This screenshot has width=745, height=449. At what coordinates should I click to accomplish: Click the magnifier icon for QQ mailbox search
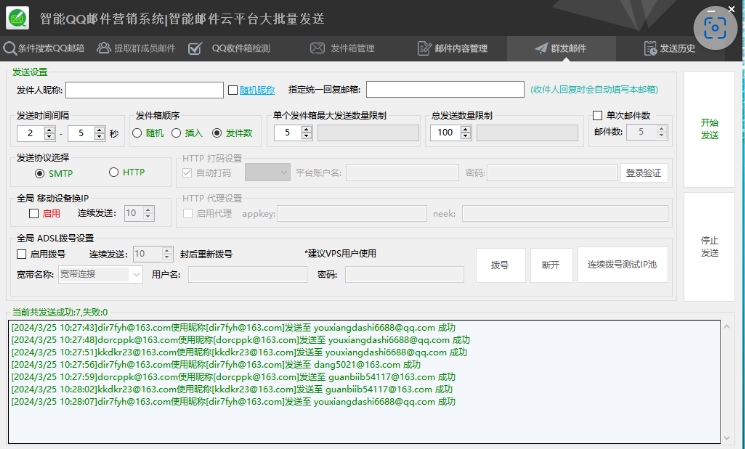coord(10,48)
